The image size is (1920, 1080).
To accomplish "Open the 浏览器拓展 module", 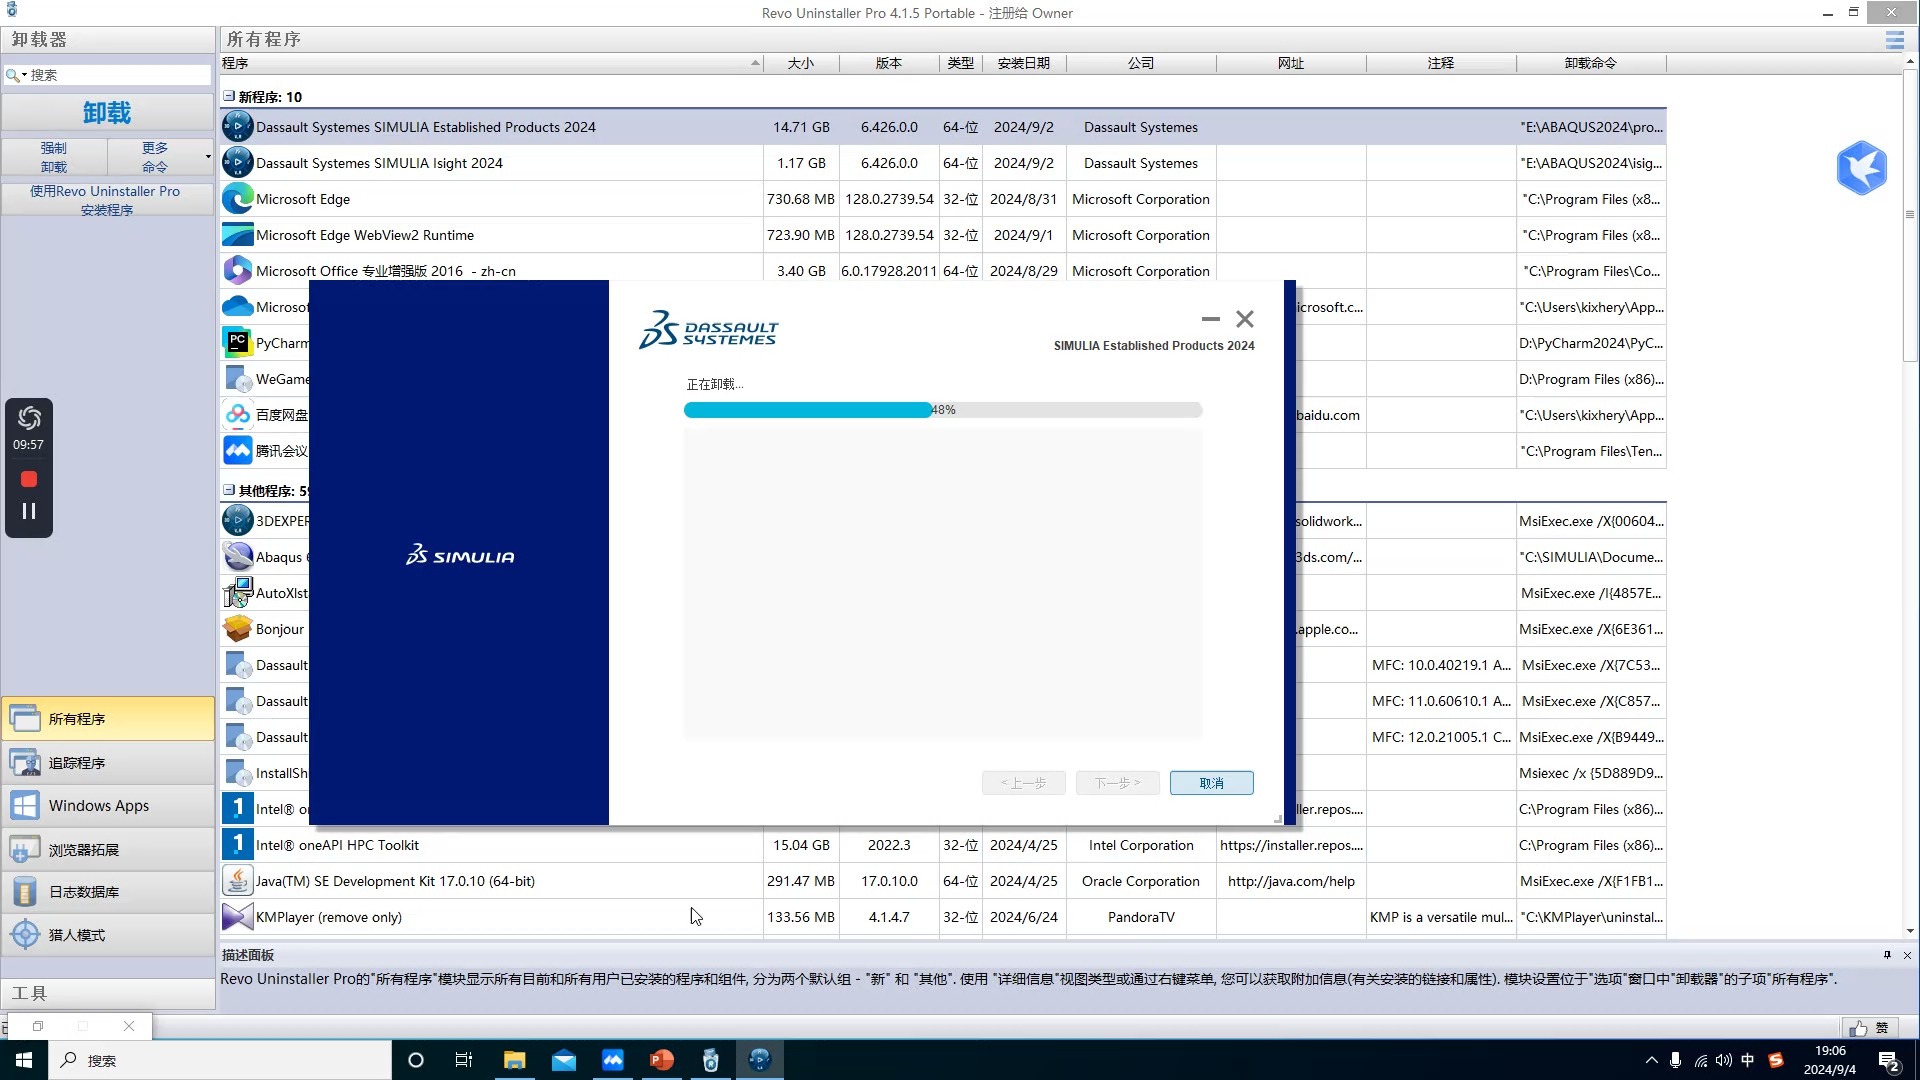I will [x=108, y=850].
